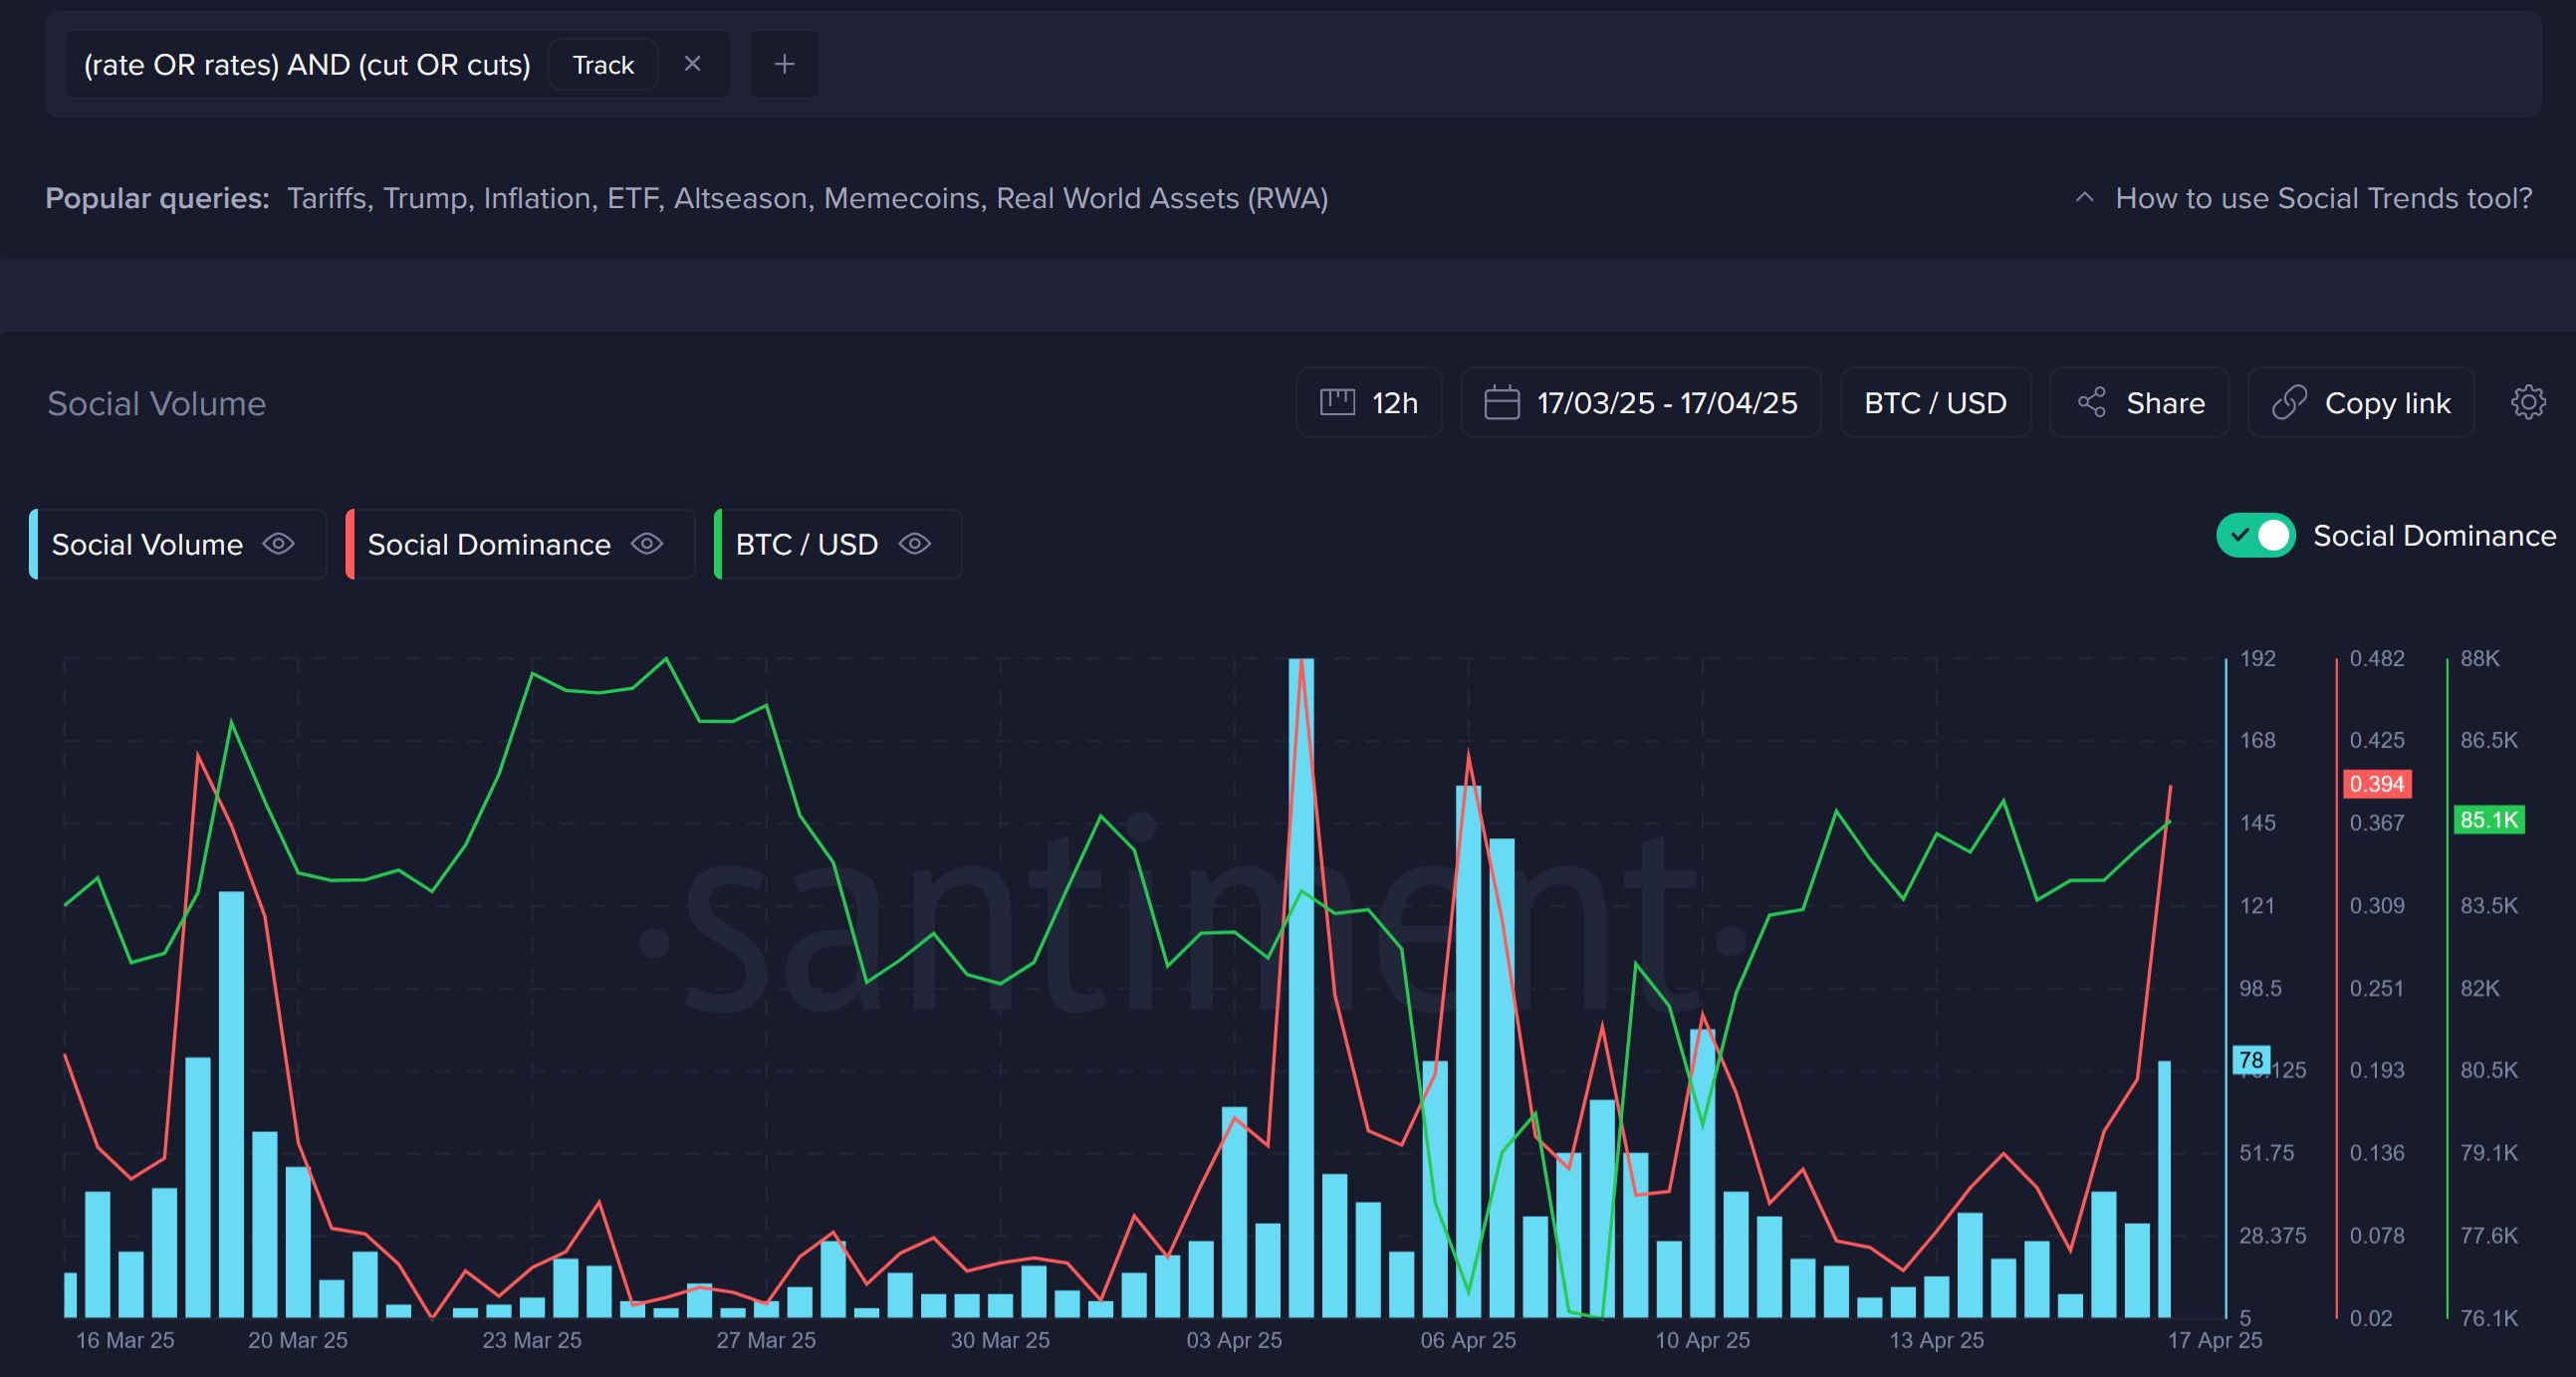Screen dimensions: 2576x1377
Task: Collapse How to use Social Trends chevron
Action: pyautogui.click(x=2084, y=198)
